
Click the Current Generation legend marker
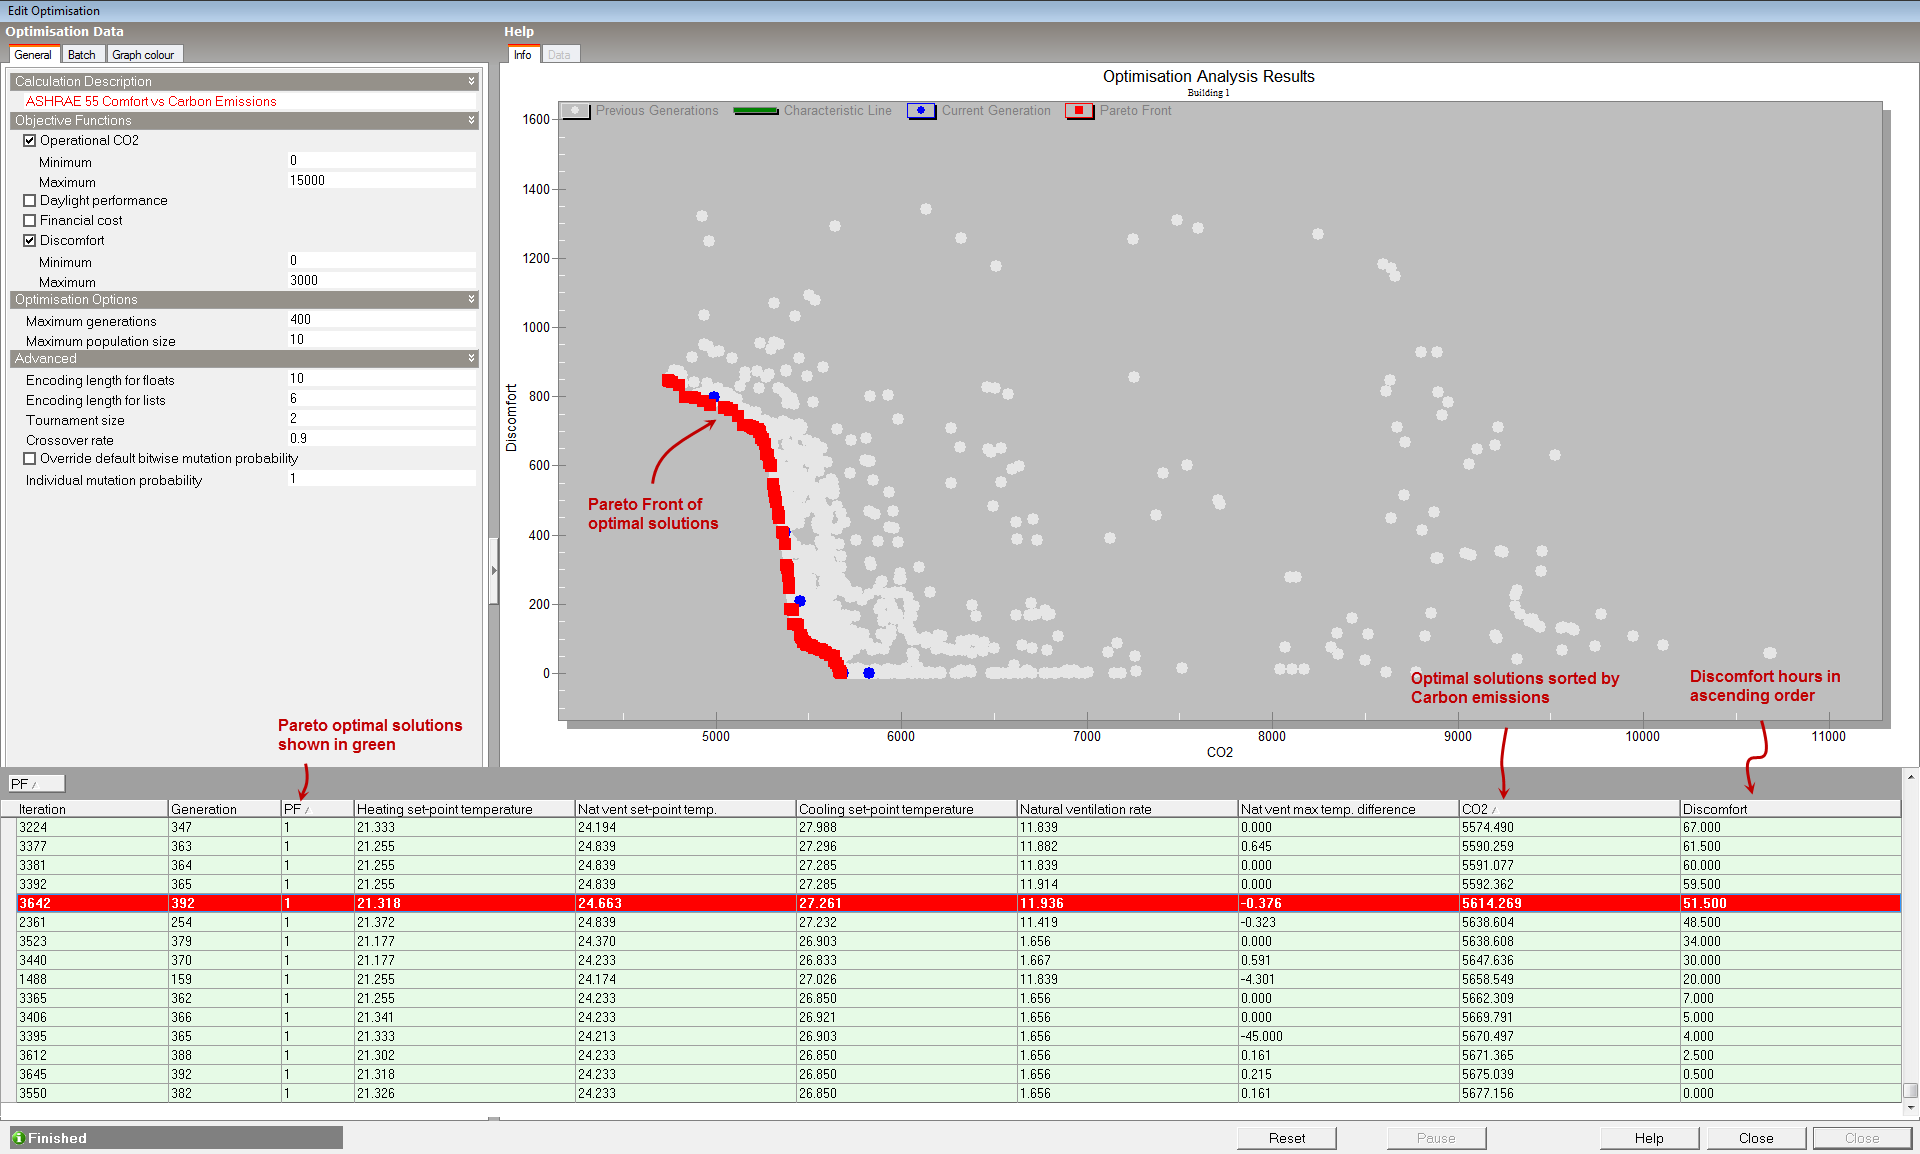[921, 111]
